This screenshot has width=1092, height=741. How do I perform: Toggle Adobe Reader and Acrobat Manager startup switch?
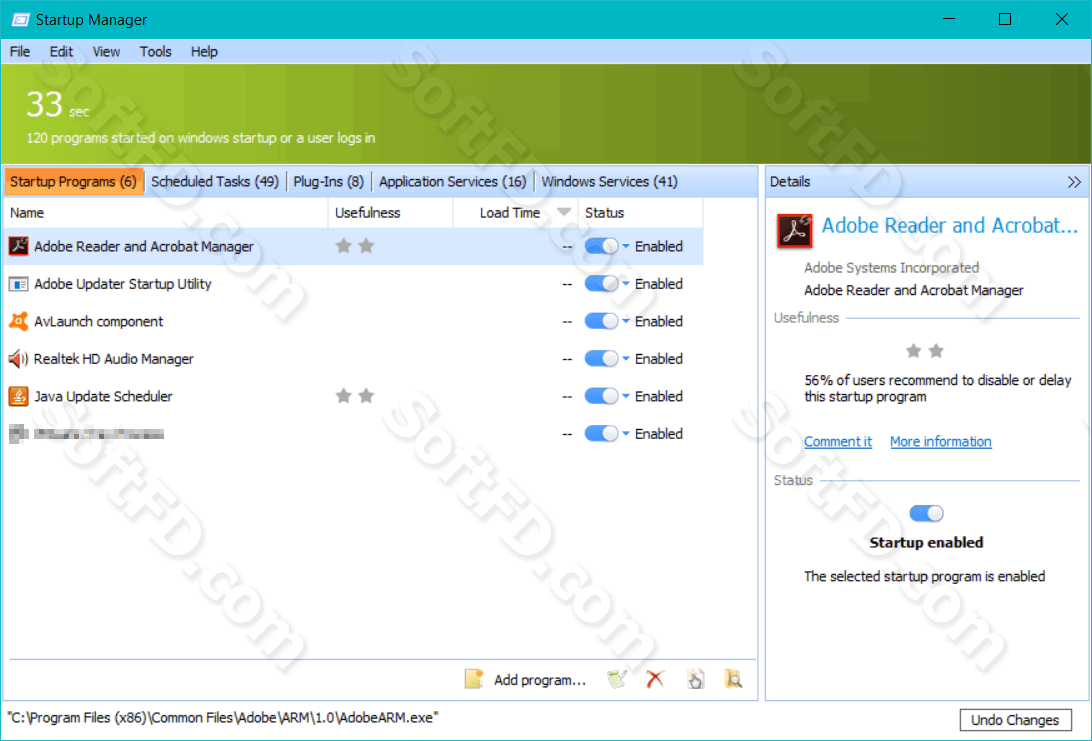pos(601,246)
